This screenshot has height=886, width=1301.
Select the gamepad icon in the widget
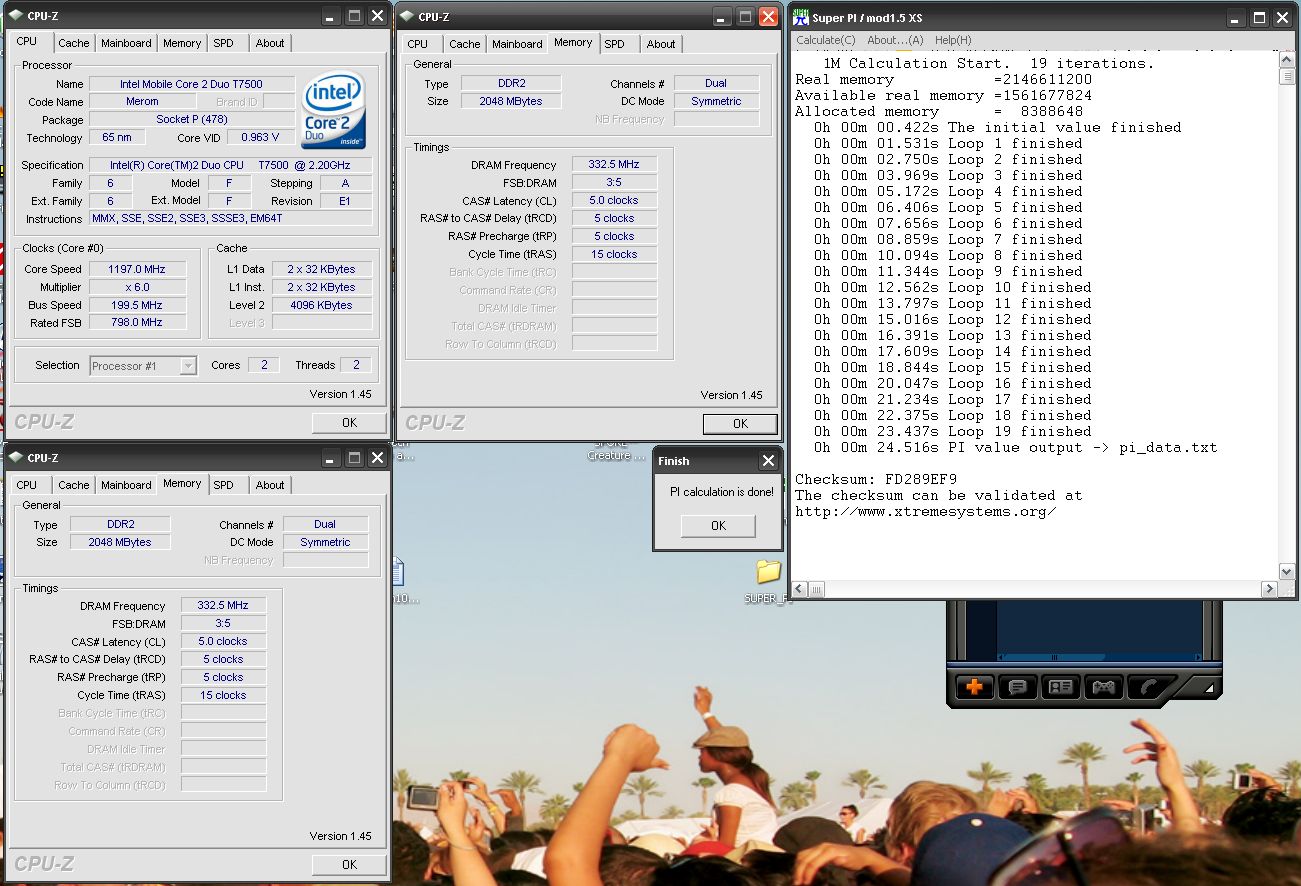(1103, 687)
